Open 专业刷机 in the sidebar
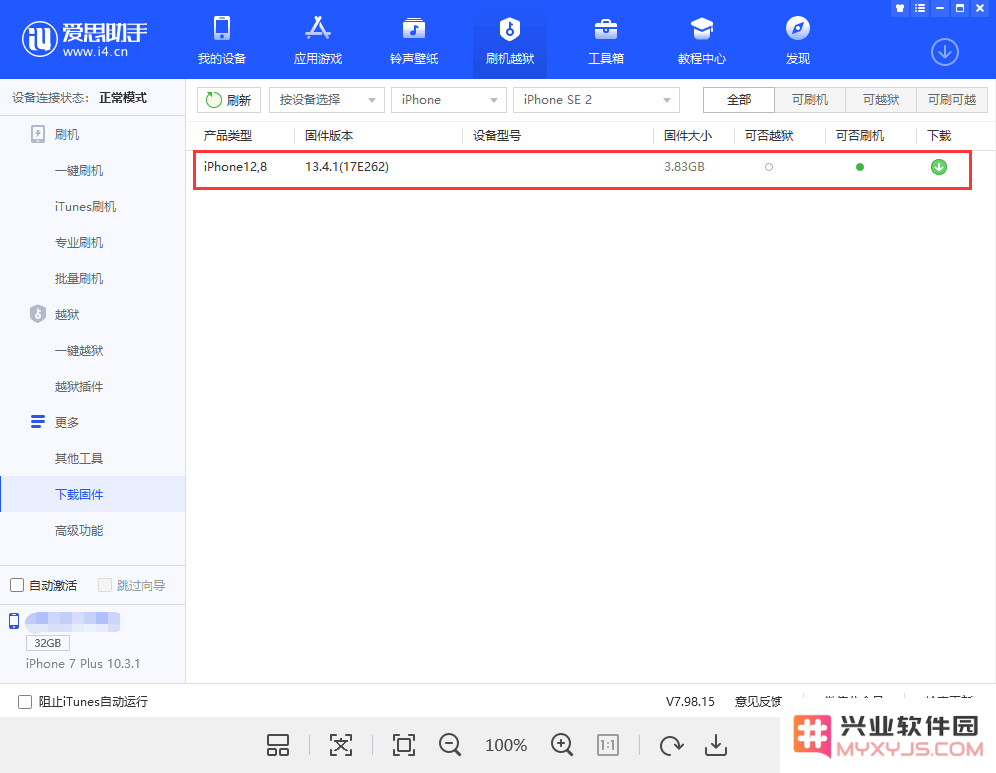 [x=79, y=242]
